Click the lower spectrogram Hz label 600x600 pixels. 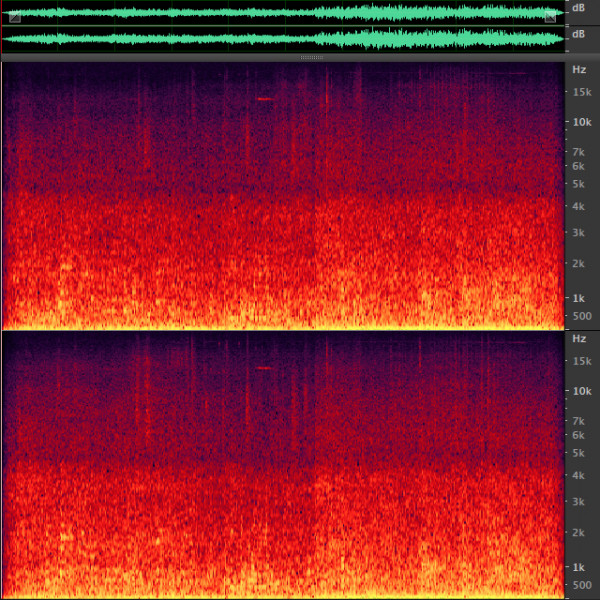click(x=579, y=339)
